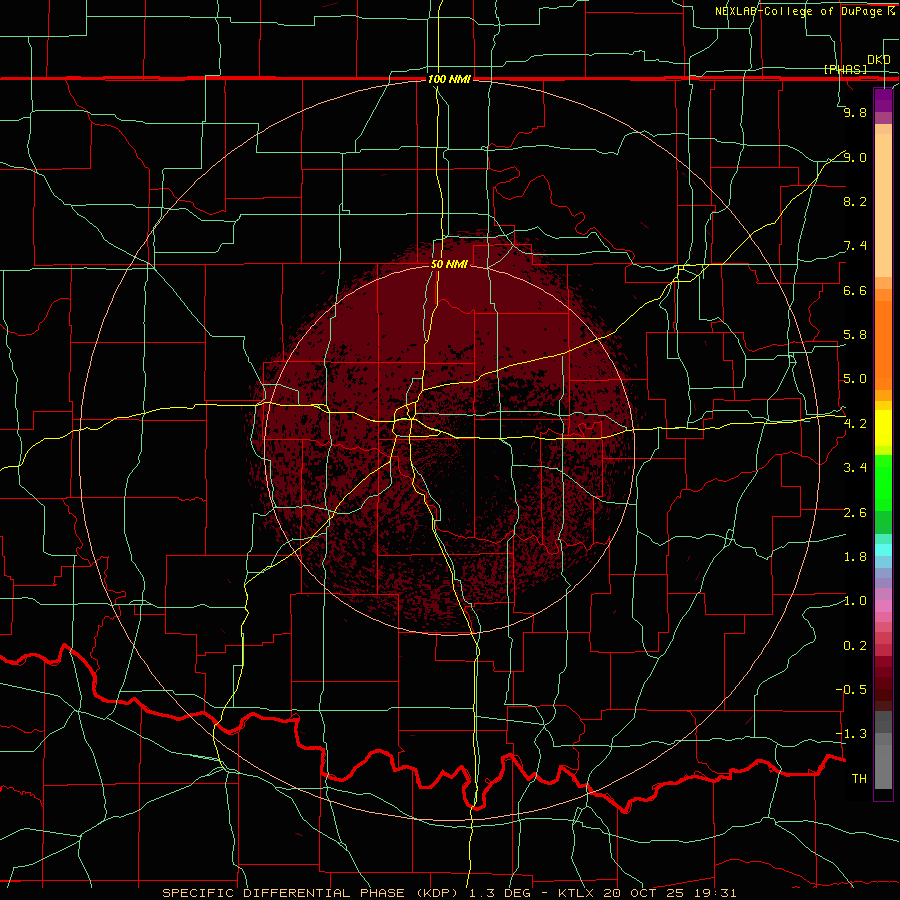Click the 1.8 scale value

click(x=855, y=557)
